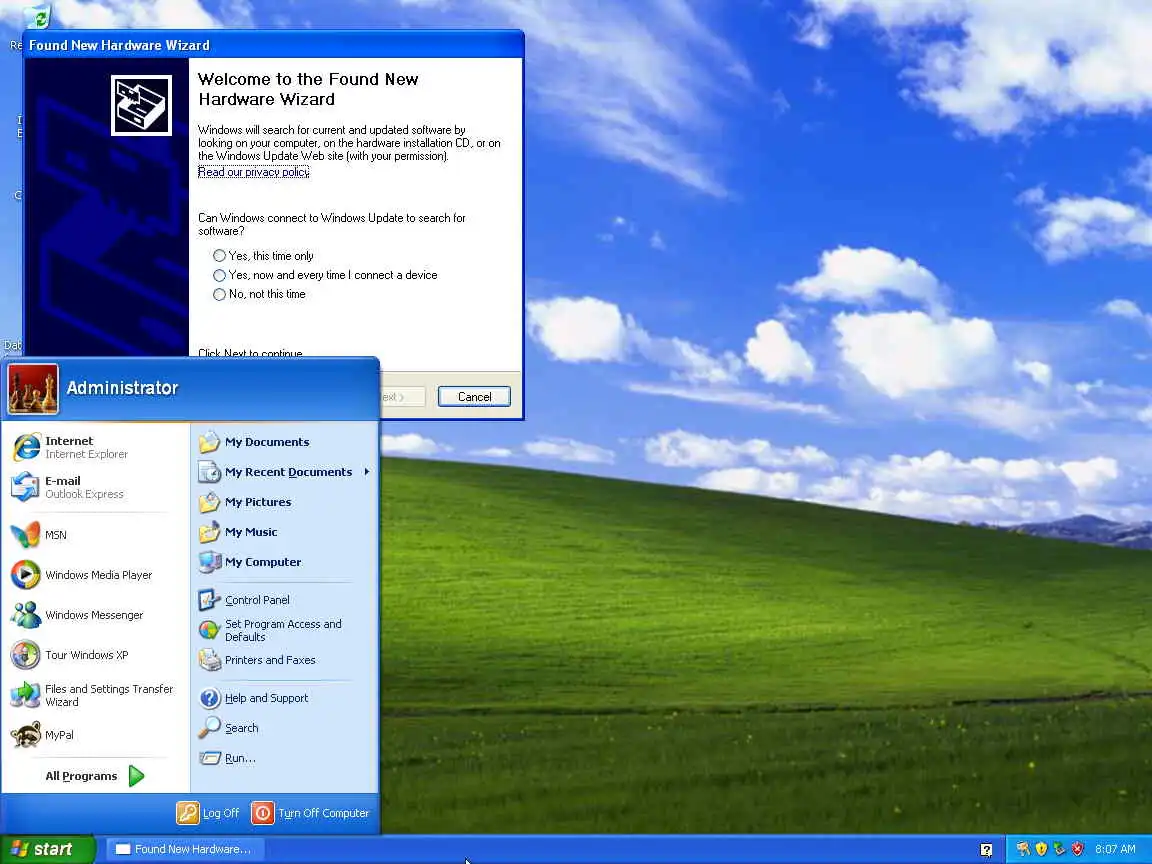
Task: Click Found New Hardware taskbar button
Action: (186, 849)
